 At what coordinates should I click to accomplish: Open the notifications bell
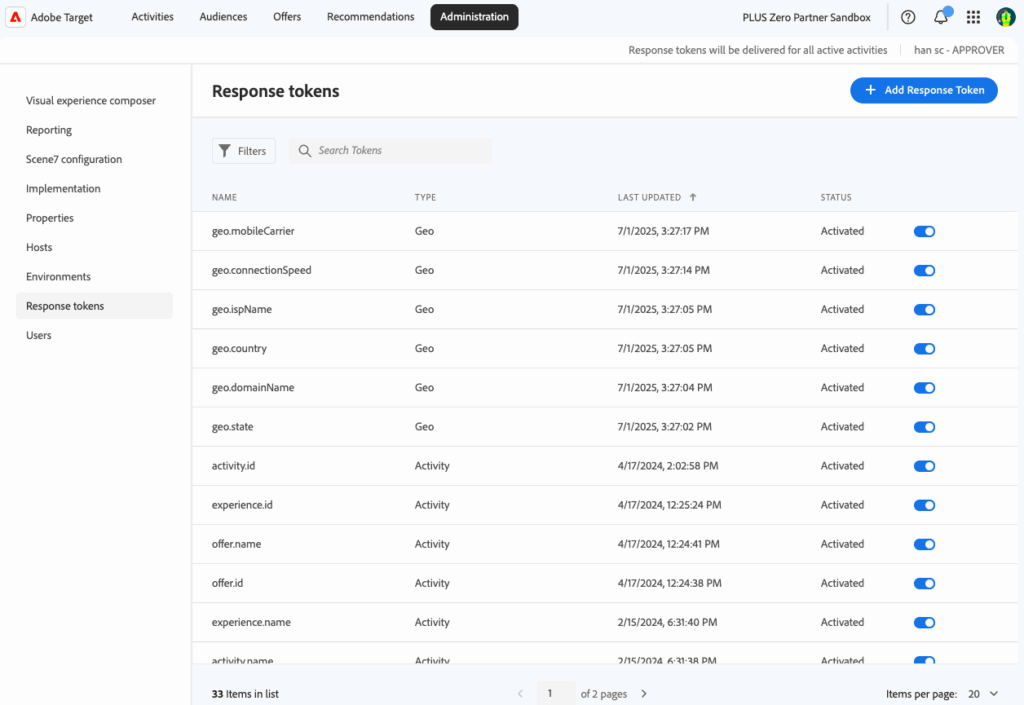(938, 16)
